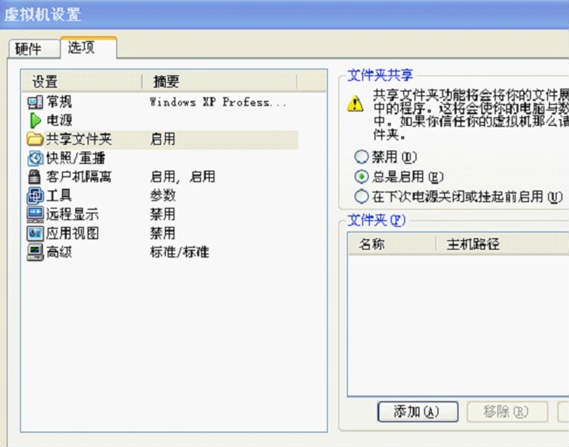
Task: Enable until next power off radio option
Action: point(361,197)
